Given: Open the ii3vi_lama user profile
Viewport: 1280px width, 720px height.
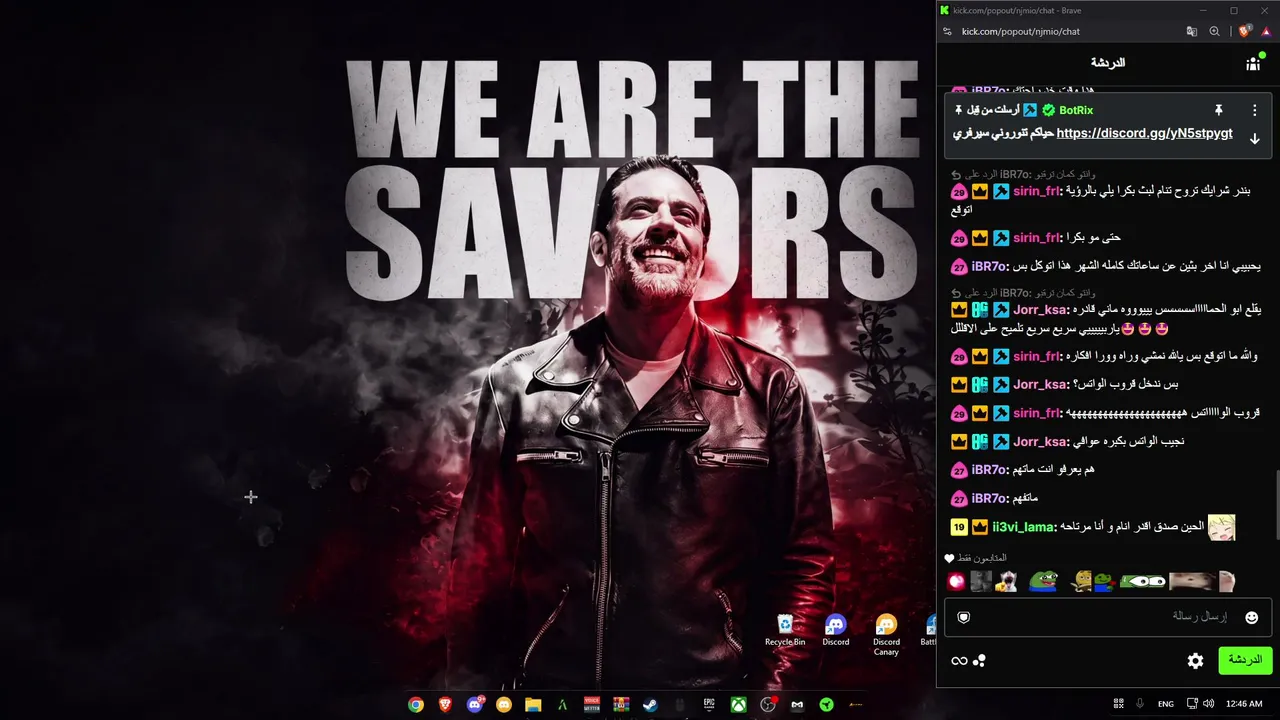Looking at the screenshot, I should coord(1022,527).
